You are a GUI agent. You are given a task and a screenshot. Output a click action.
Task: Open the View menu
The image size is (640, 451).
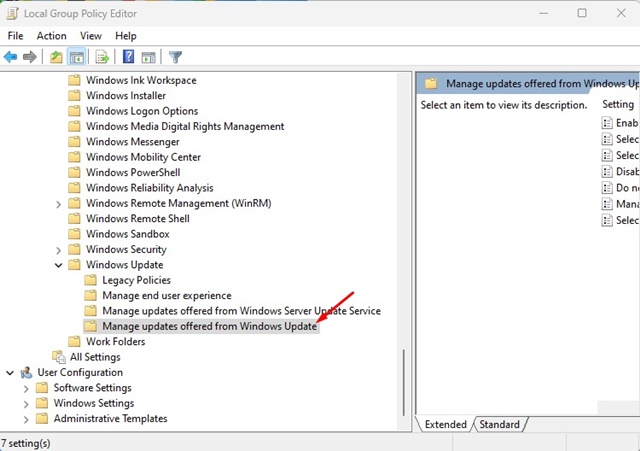point(91,36)
